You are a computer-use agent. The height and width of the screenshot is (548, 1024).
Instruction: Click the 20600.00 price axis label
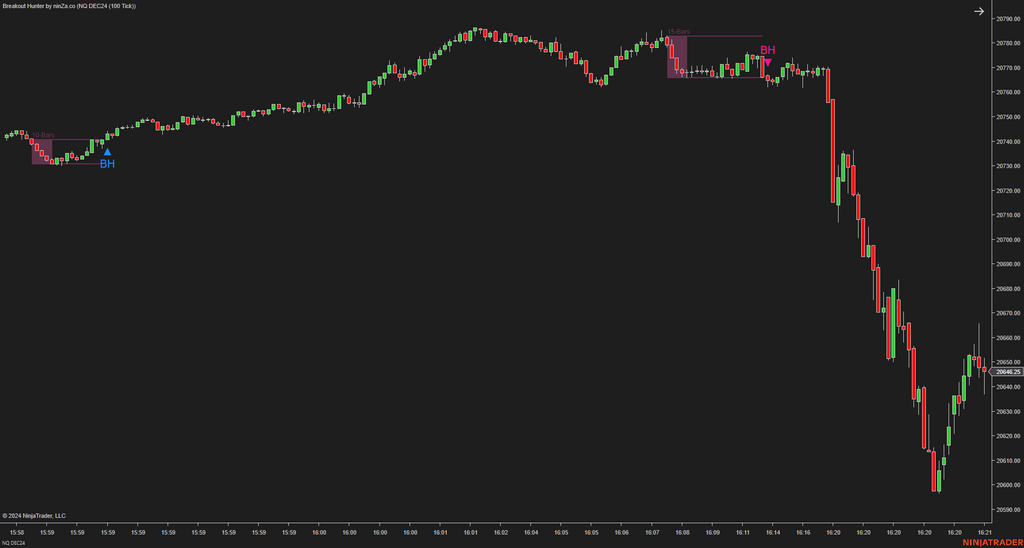coord(1008,485)
